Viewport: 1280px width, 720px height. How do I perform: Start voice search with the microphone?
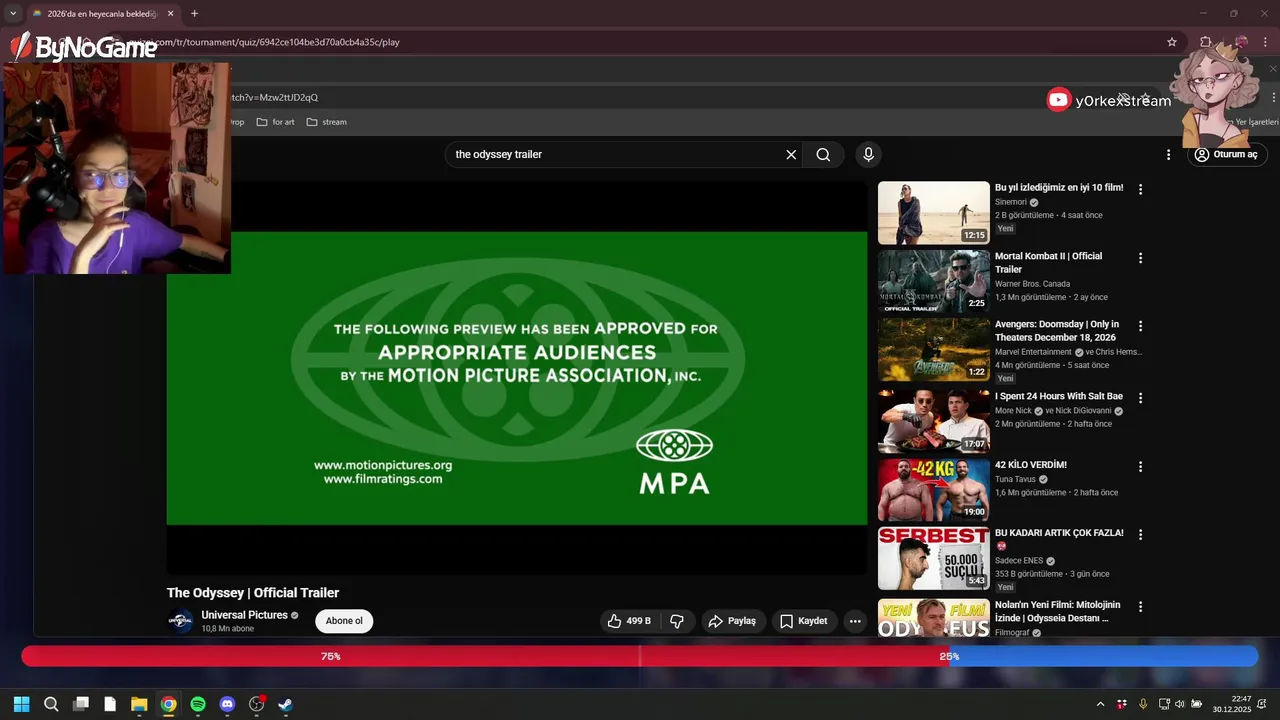[868, 155]
